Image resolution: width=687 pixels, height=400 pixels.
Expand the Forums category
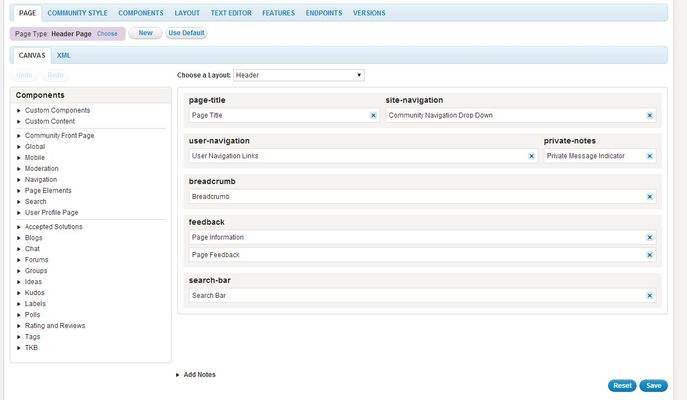coord(19,260)
